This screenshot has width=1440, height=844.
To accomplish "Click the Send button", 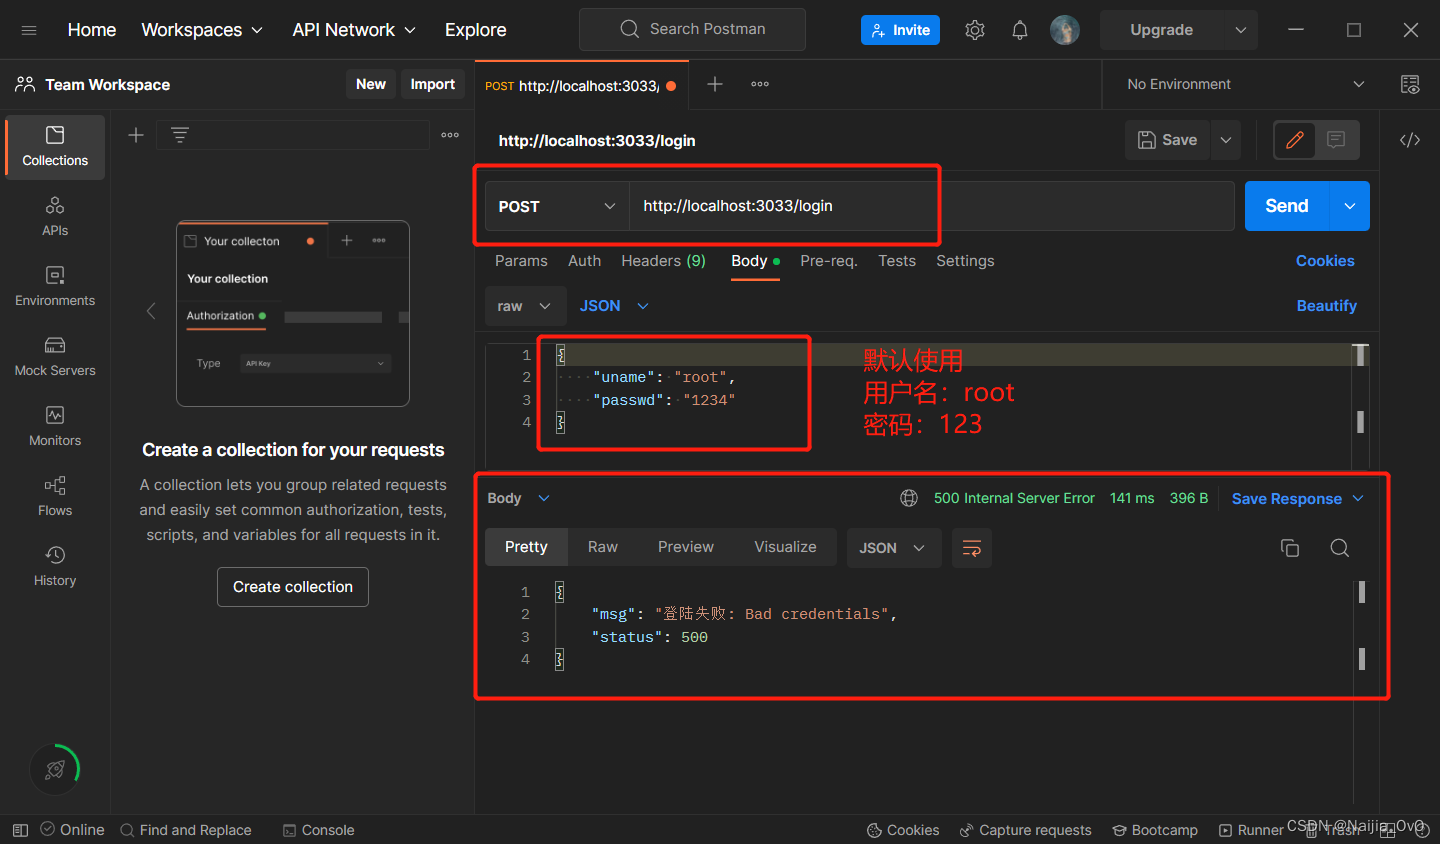I will coord(1287,206).
